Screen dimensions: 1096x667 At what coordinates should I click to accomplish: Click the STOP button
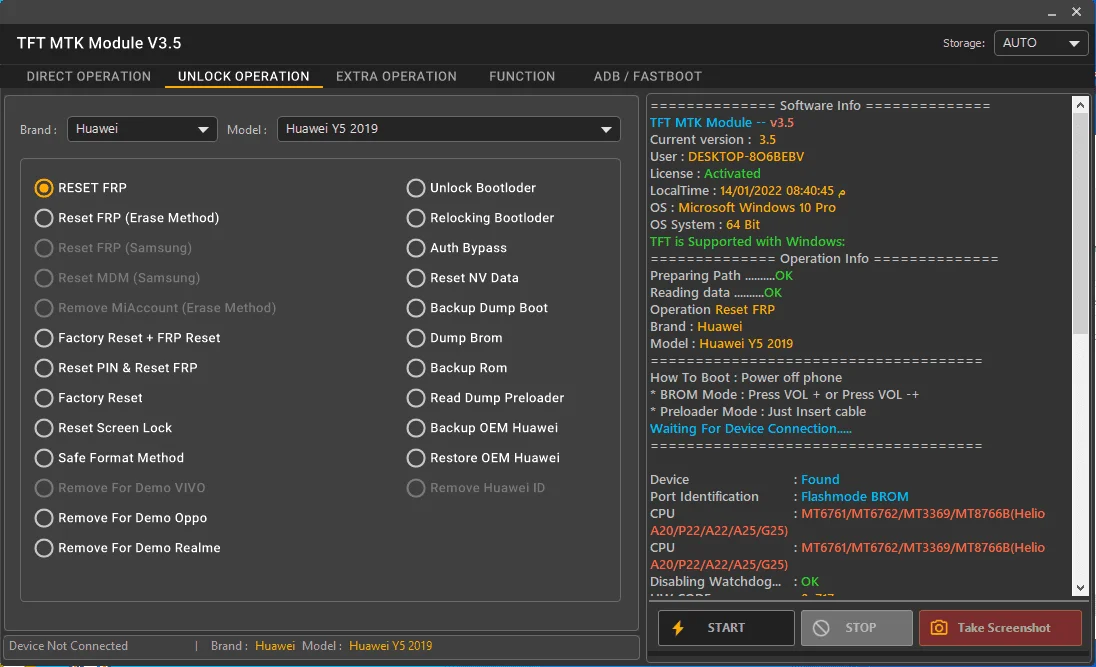coord(856,628)
